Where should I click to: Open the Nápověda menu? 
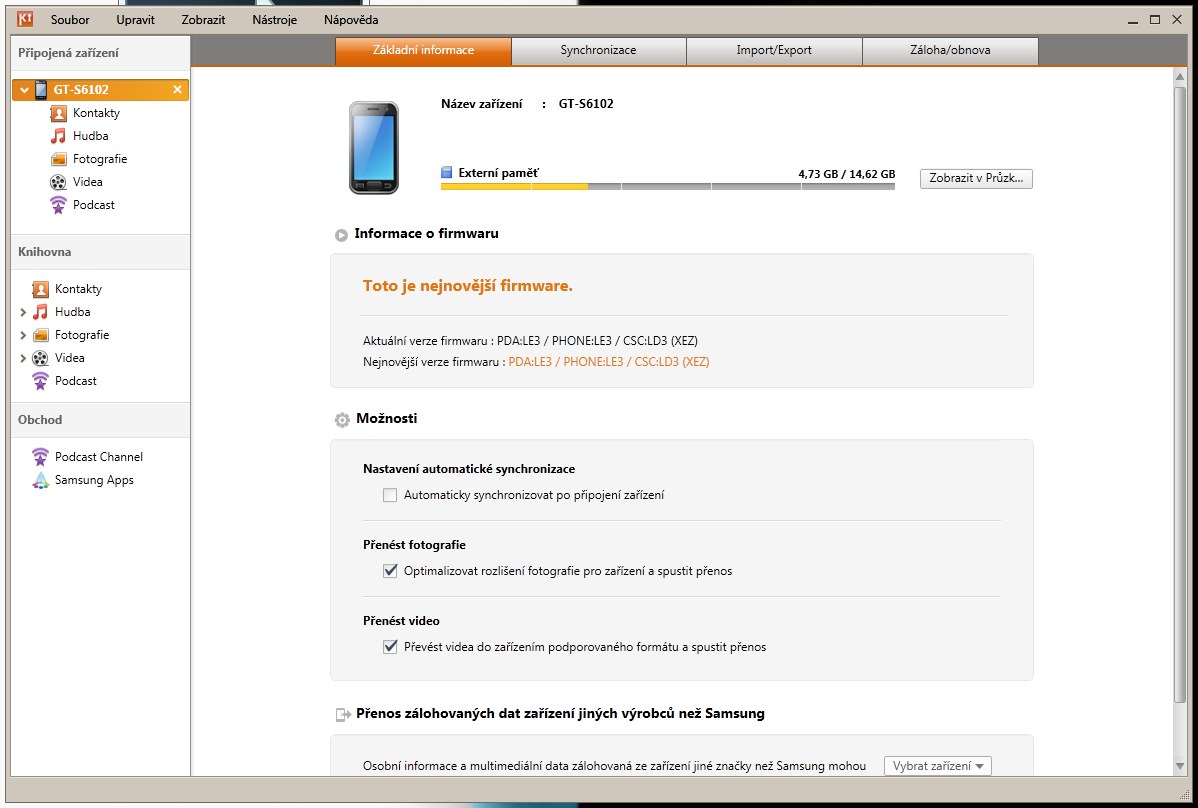351,20
